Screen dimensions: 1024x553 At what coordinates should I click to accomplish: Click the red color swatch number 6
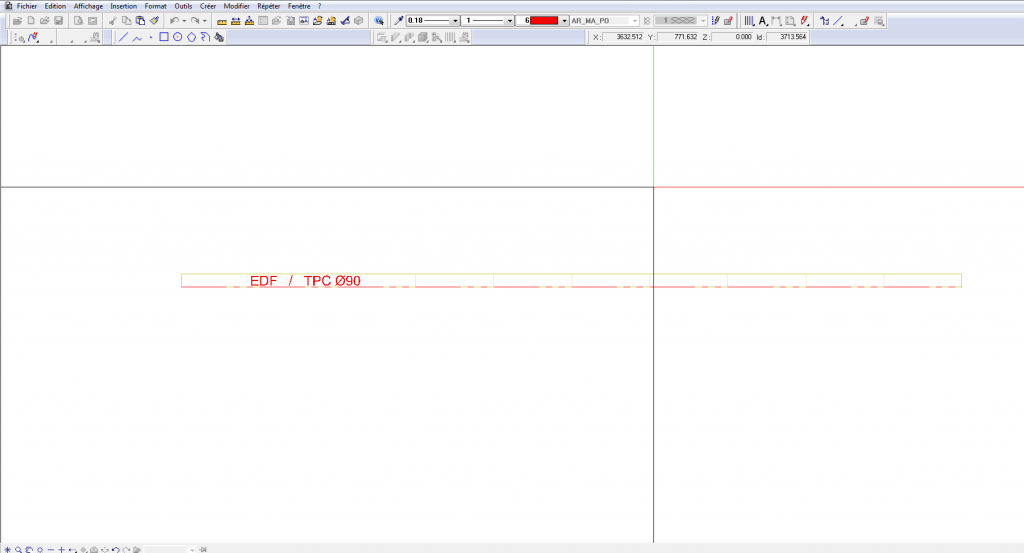[544, 21]
